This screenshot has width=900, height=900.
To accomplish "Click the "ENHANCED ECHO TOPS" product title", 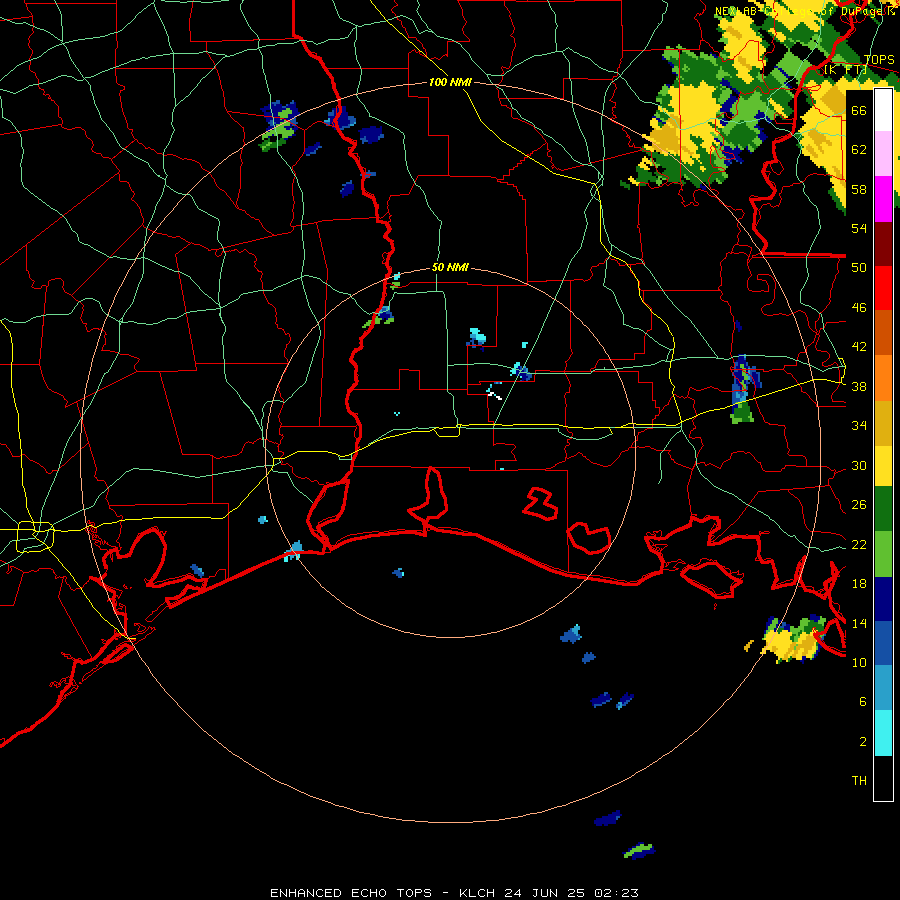I will 351,893.
